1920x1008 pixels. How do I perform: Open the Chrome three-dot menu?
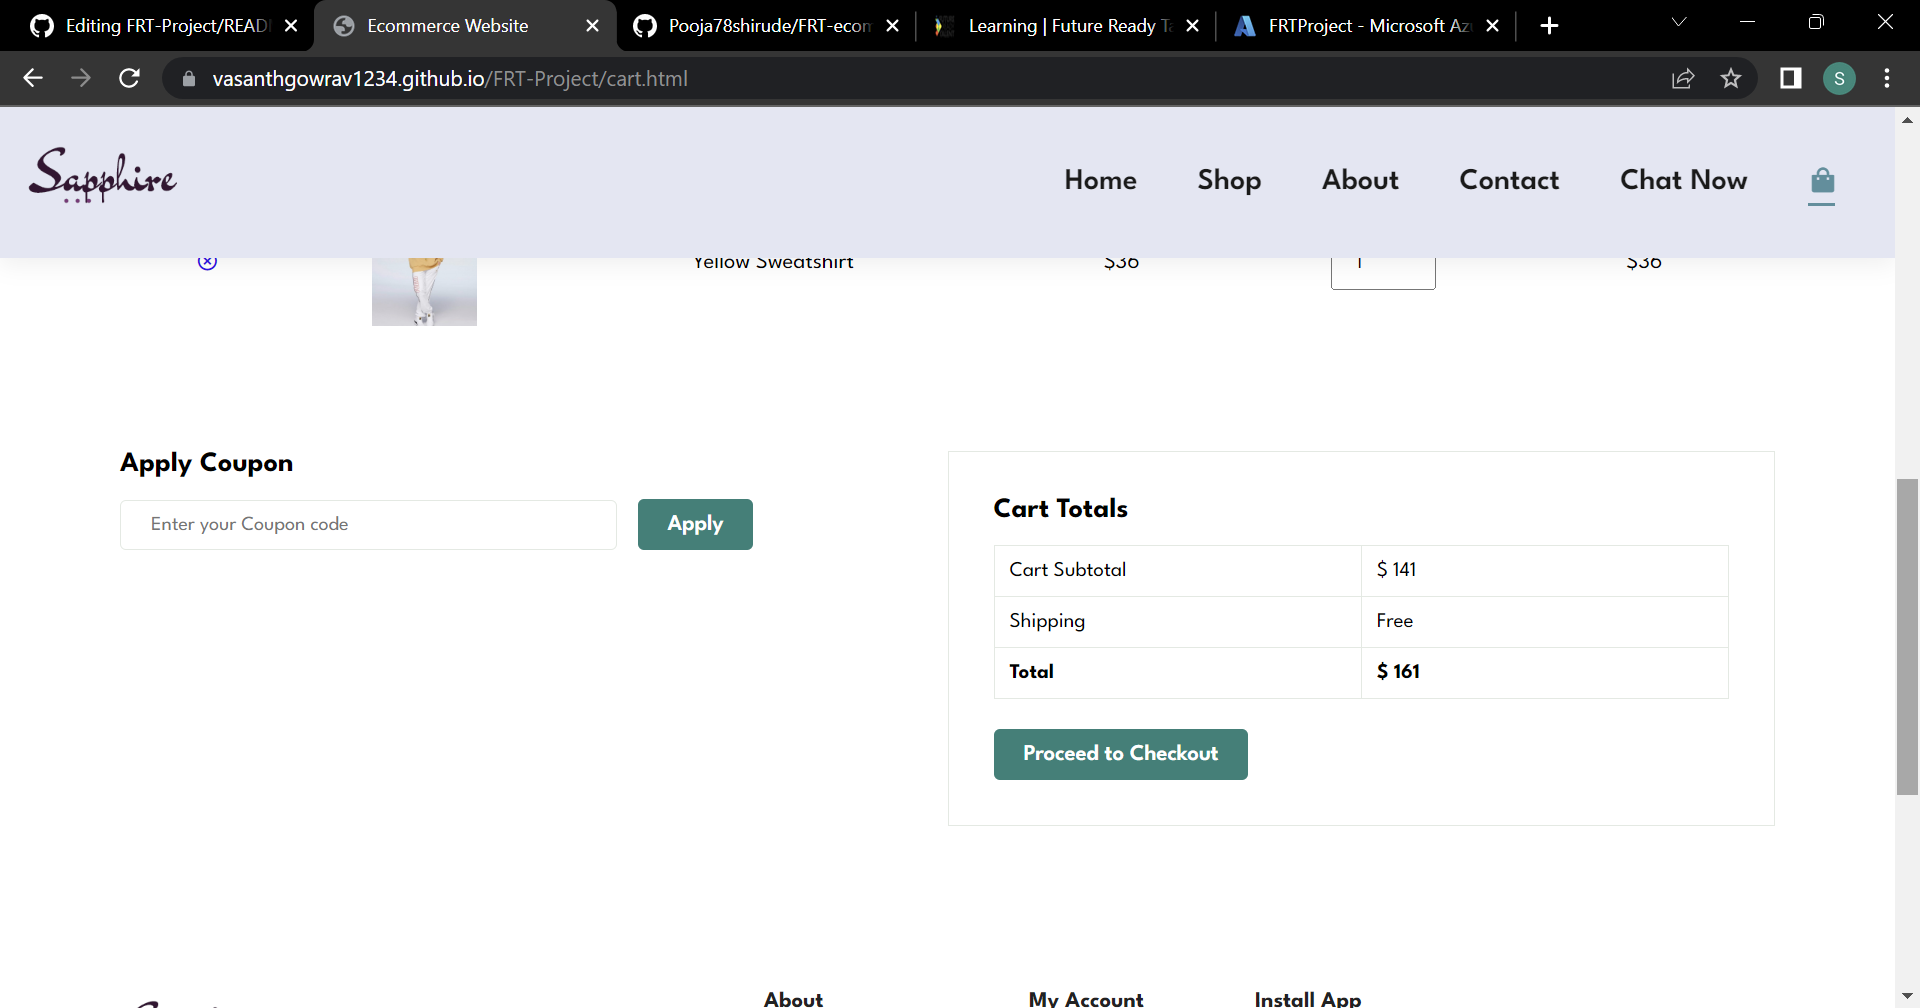click(x=1888, y=78)
